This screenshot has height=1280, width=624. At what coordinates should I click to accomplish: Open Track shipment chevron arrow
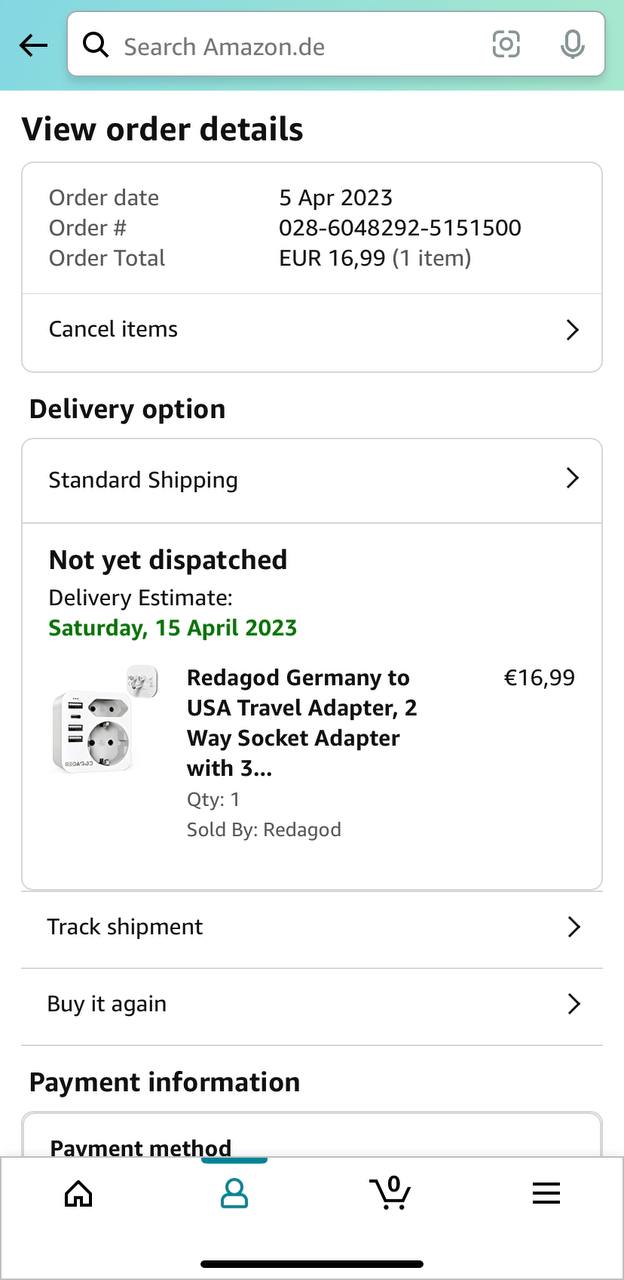pyautogui.click(x=573, y=927)
